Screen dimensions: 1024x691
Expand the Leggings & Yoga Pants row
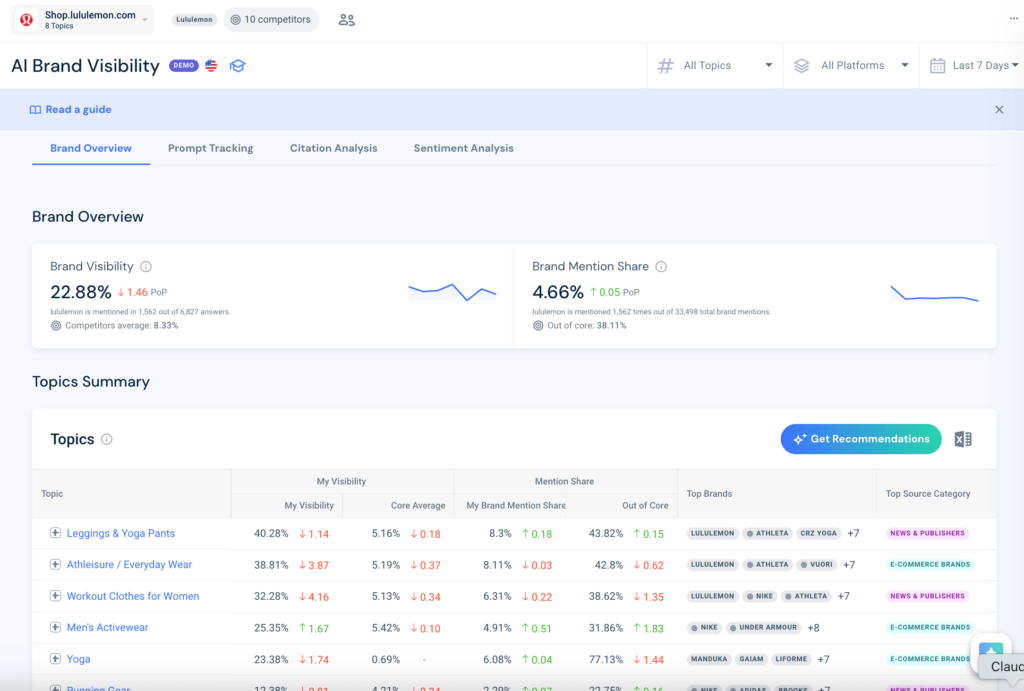point(56,533)
